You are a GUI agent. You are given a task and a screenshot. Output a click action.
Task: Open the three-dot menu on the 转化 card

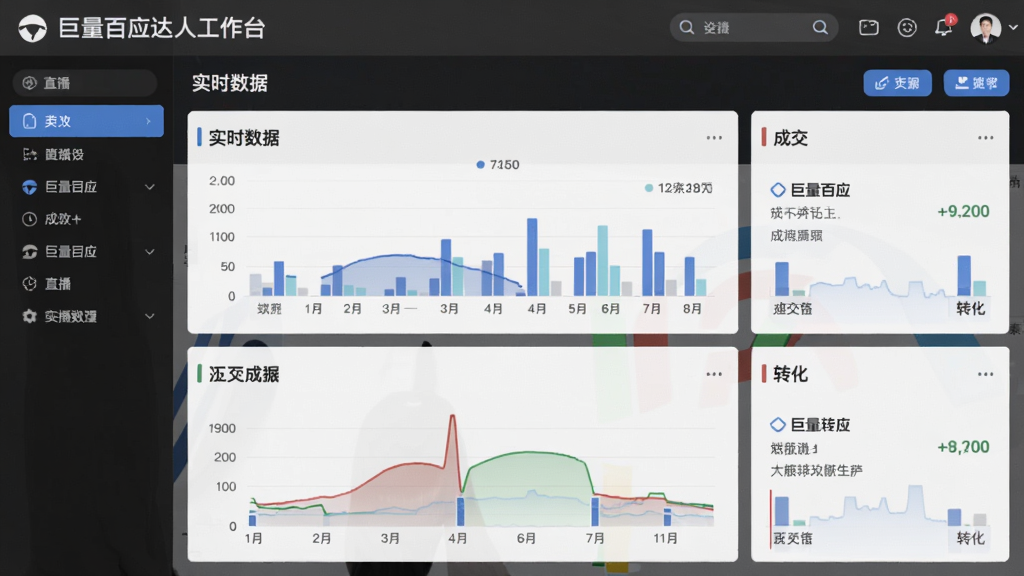tap(985, 374)
